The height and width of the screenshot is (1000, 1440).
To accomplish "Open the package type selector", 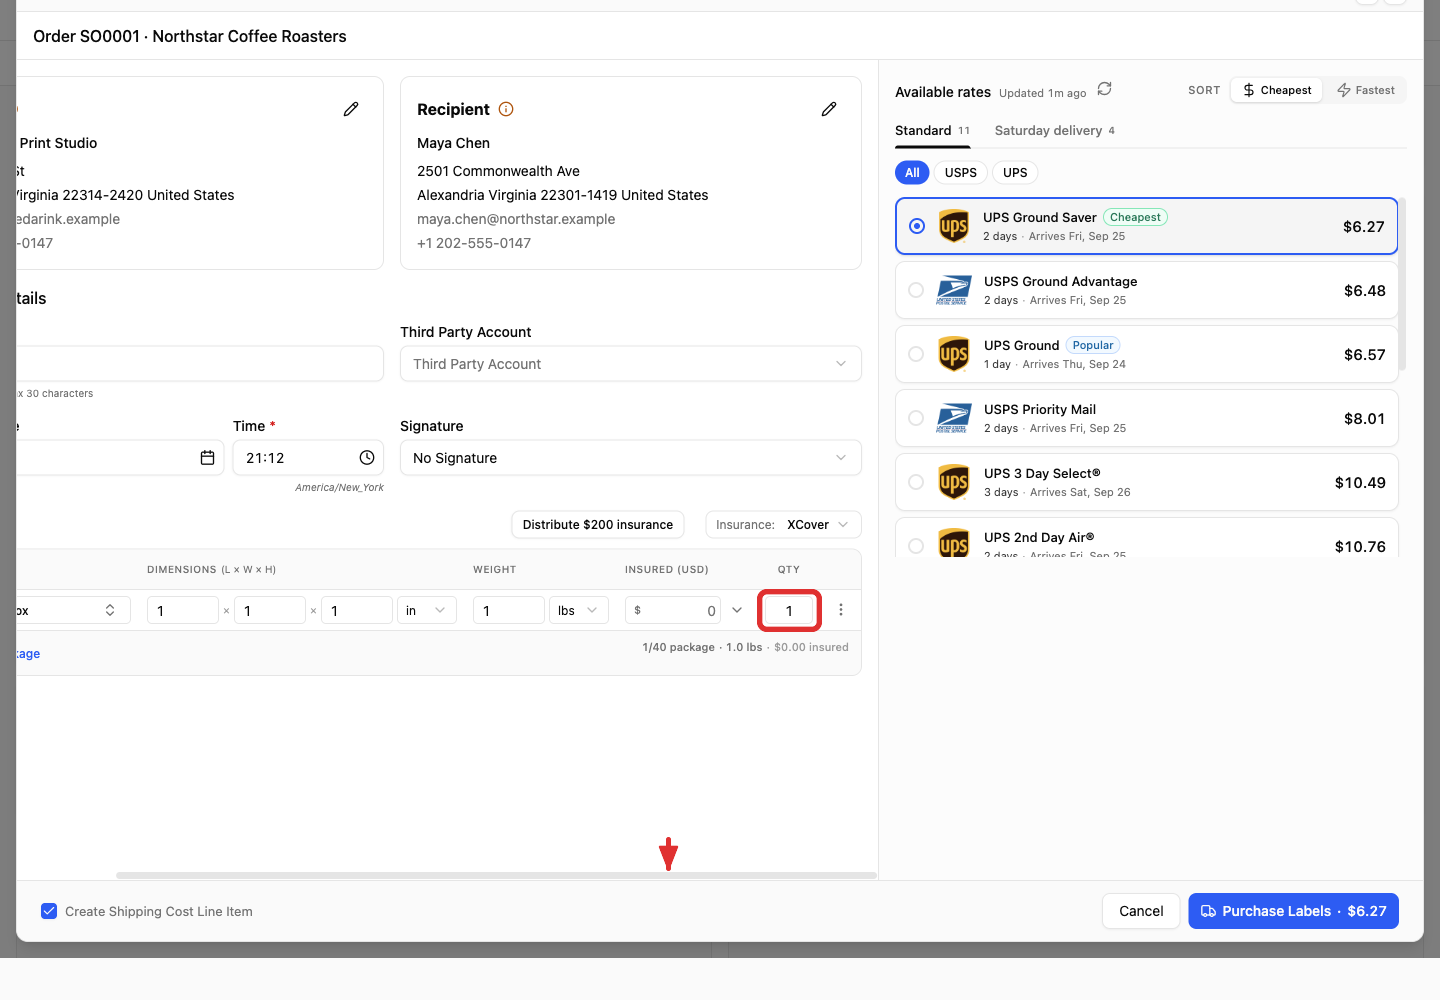I will (73, 610).
